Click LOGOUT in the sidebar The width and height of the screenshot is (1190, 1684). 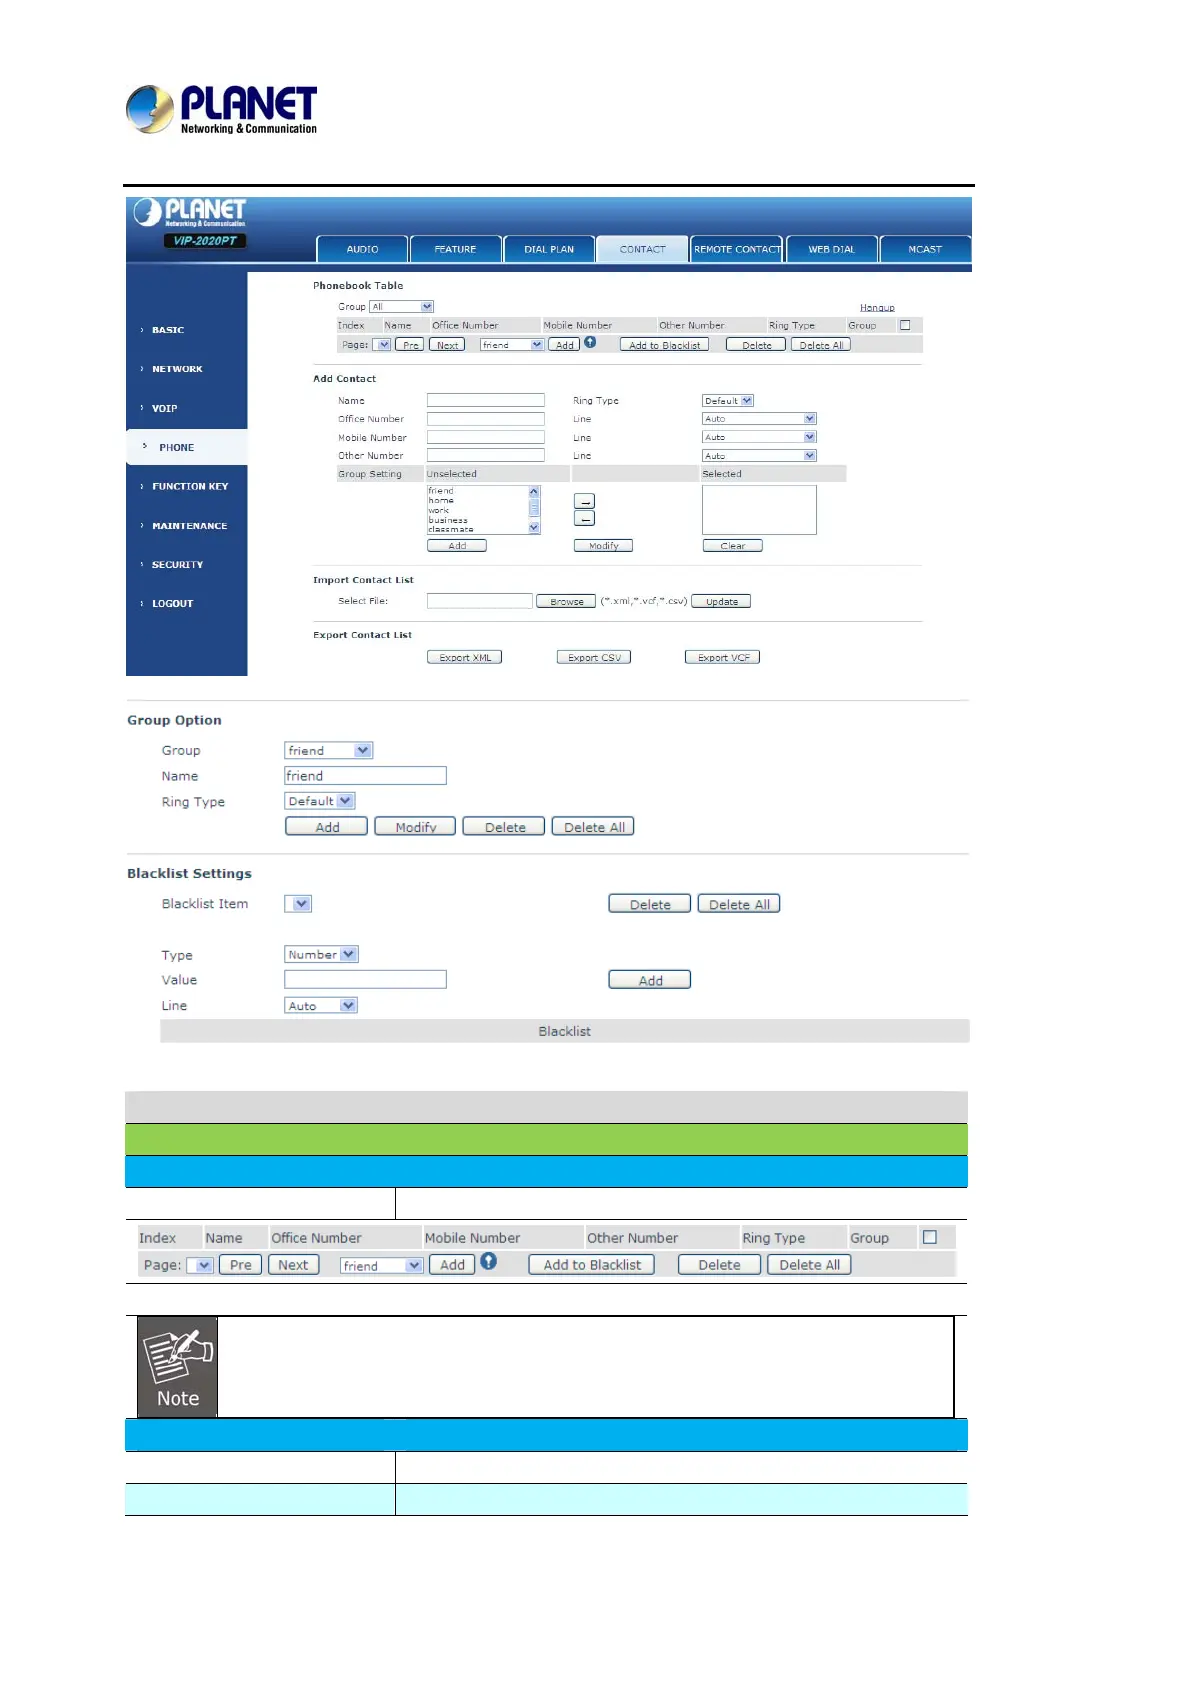172,604
